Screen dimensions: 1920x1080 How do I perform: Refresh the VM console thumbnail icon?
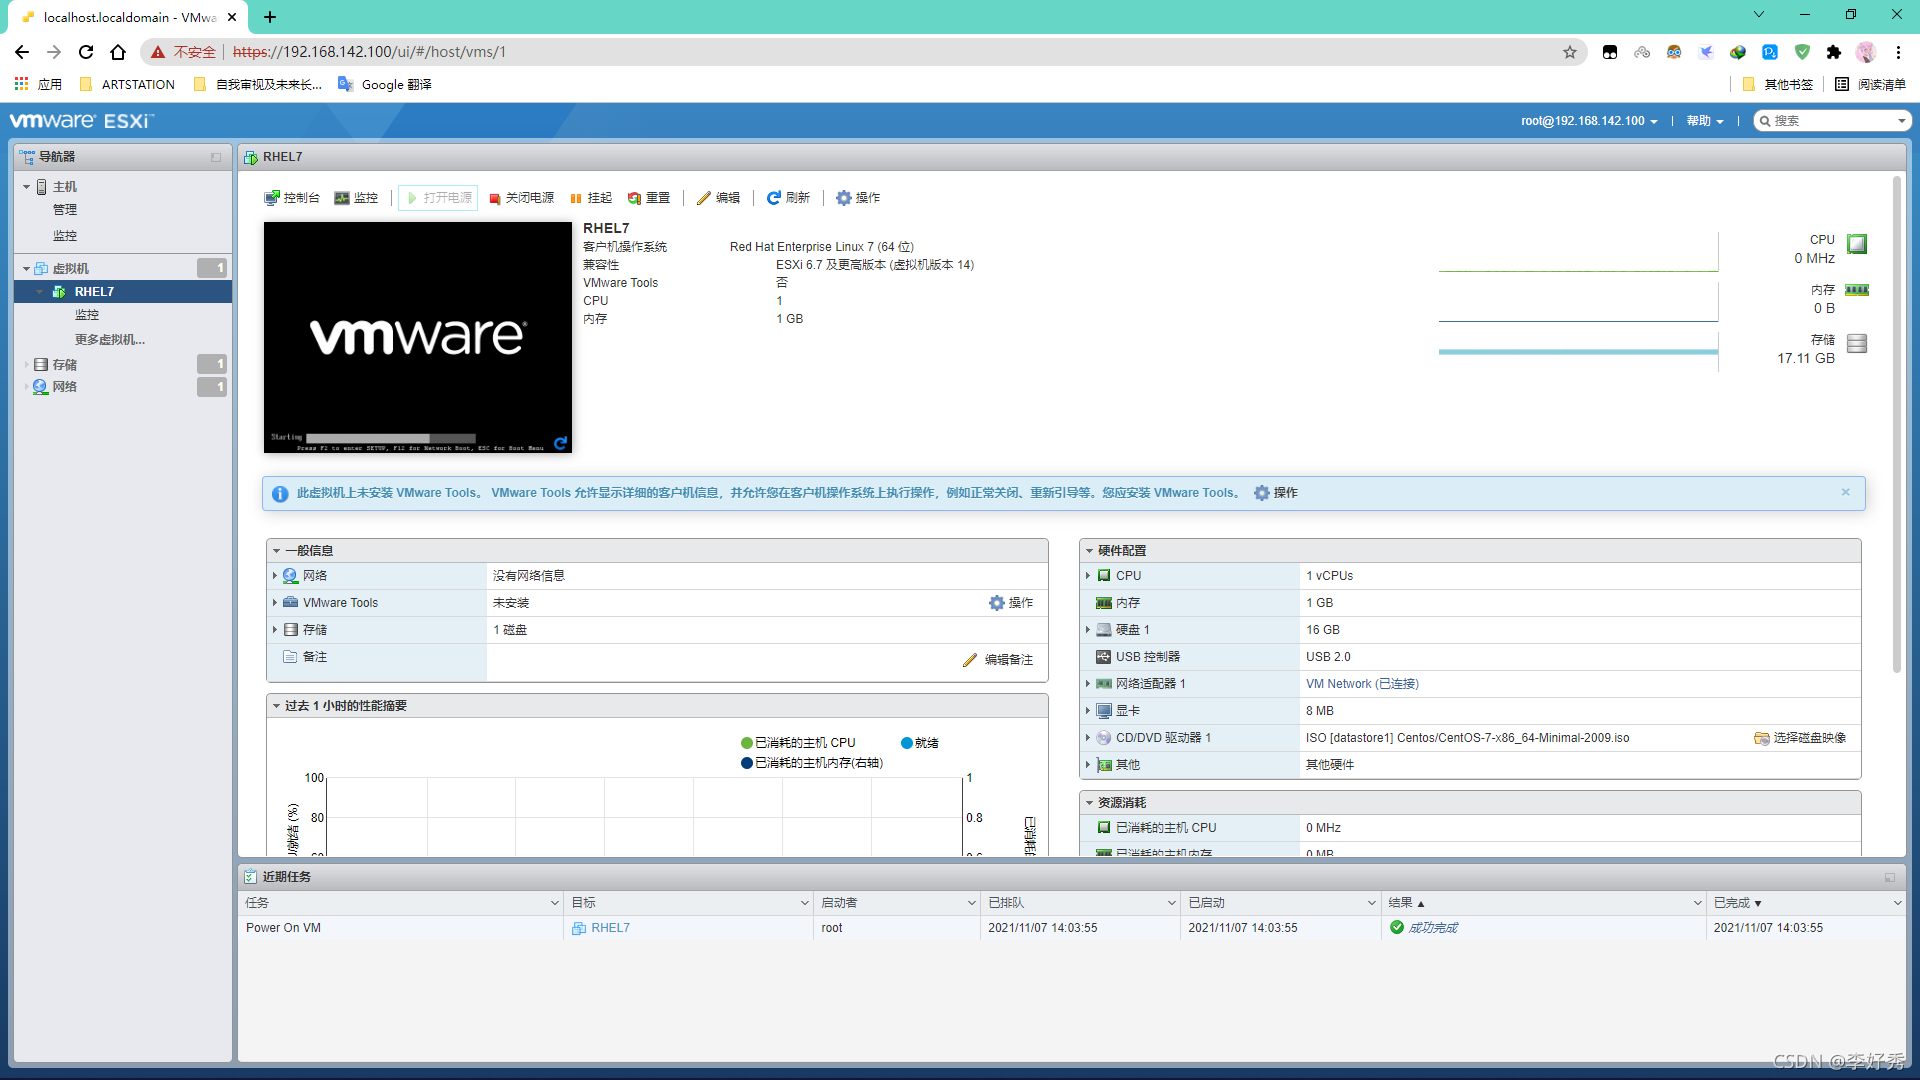pyautogui.click(x=560, y=443)
